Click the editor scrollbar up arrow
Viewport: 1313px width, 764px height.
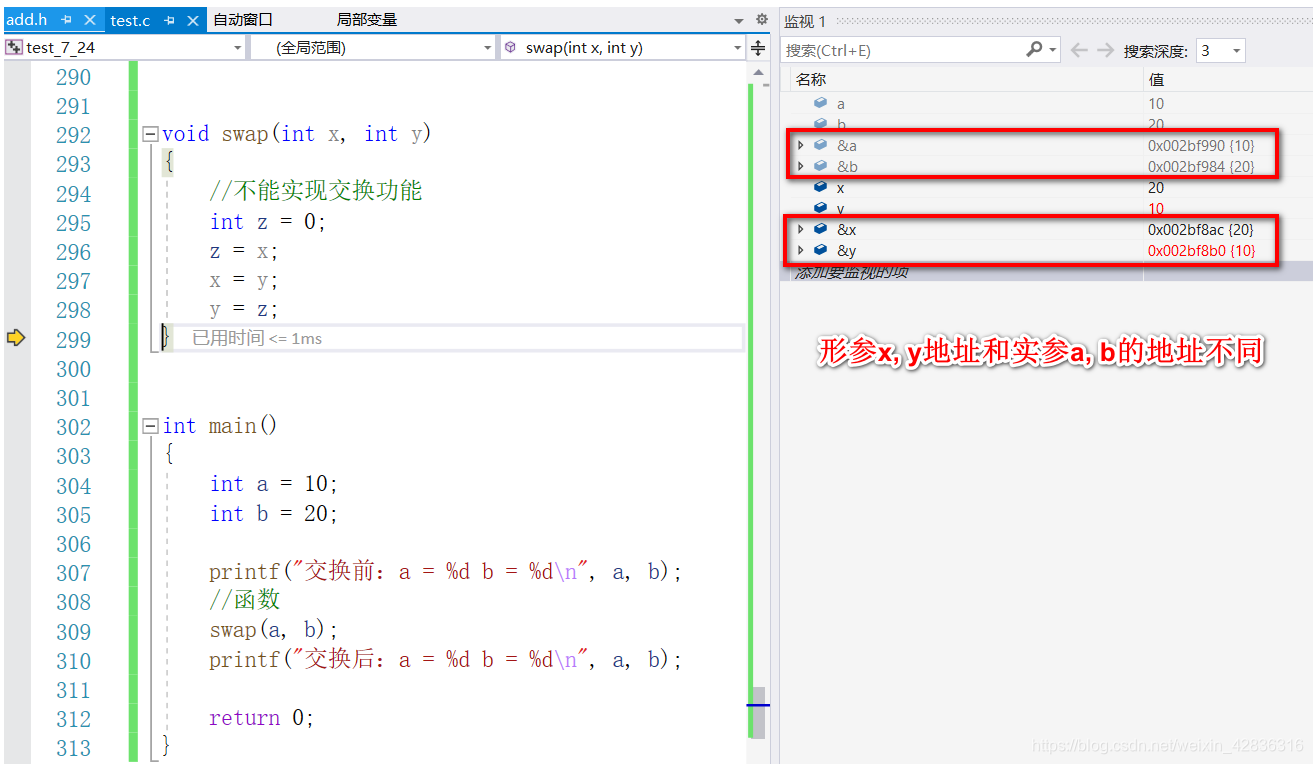point(759,70)
